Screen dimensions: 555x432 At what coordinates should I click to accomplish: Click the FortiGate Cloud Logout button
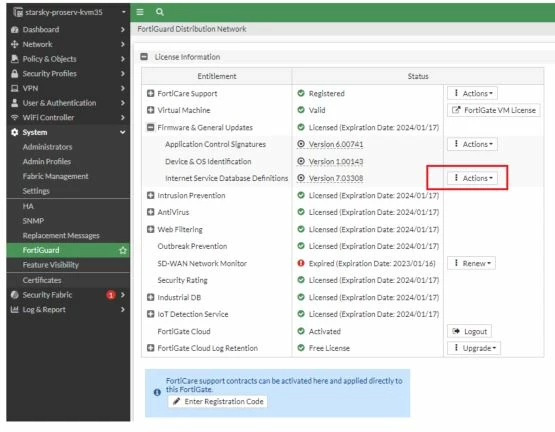(x=469, y=331)
